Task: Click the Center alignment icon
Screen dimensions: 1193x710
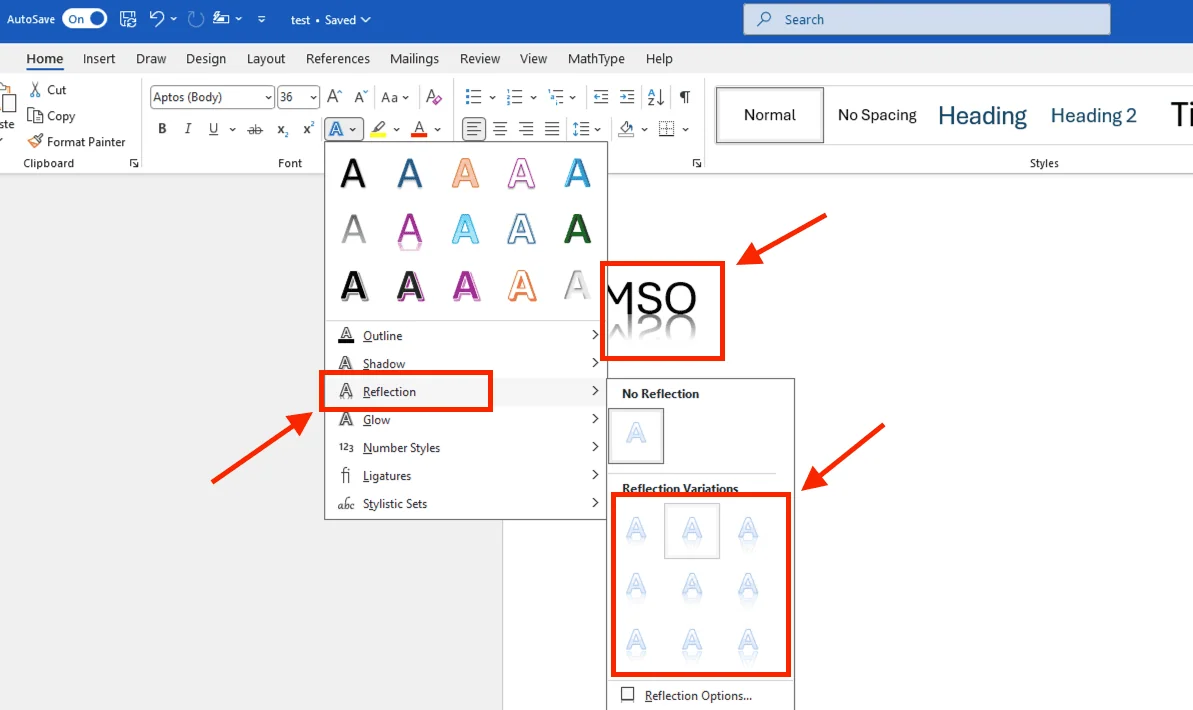Action: (500, 129)
